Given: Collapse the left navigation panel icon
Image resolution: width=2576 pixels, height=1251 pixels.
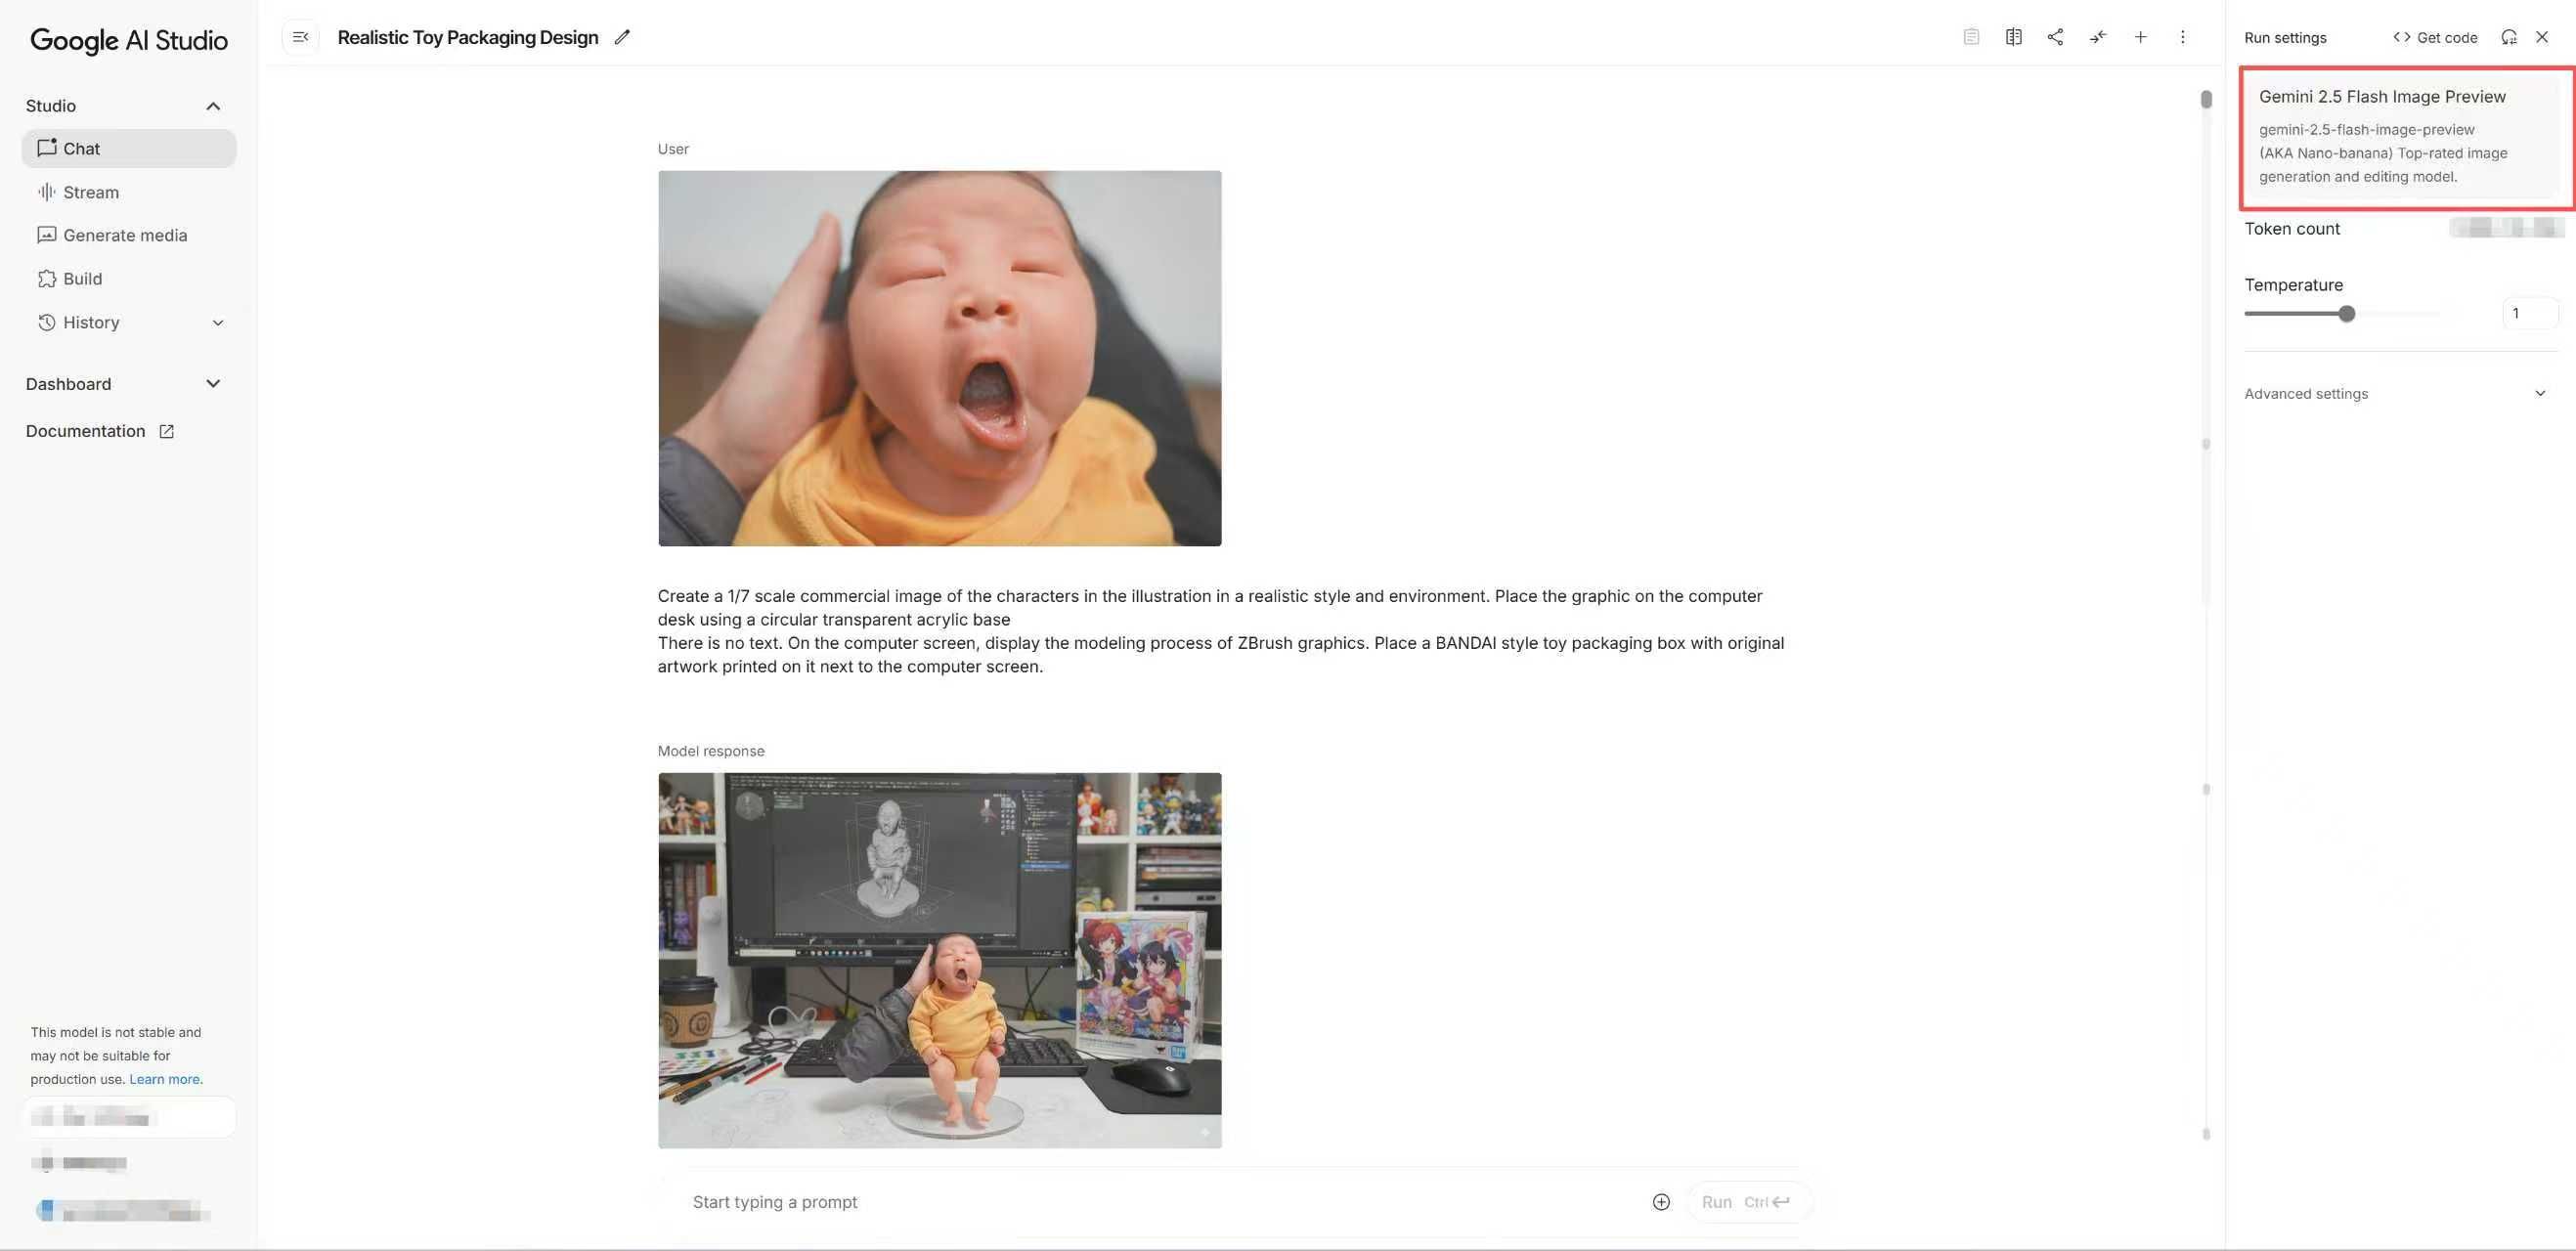Looking at the screenshot, I should coord(300,37).
